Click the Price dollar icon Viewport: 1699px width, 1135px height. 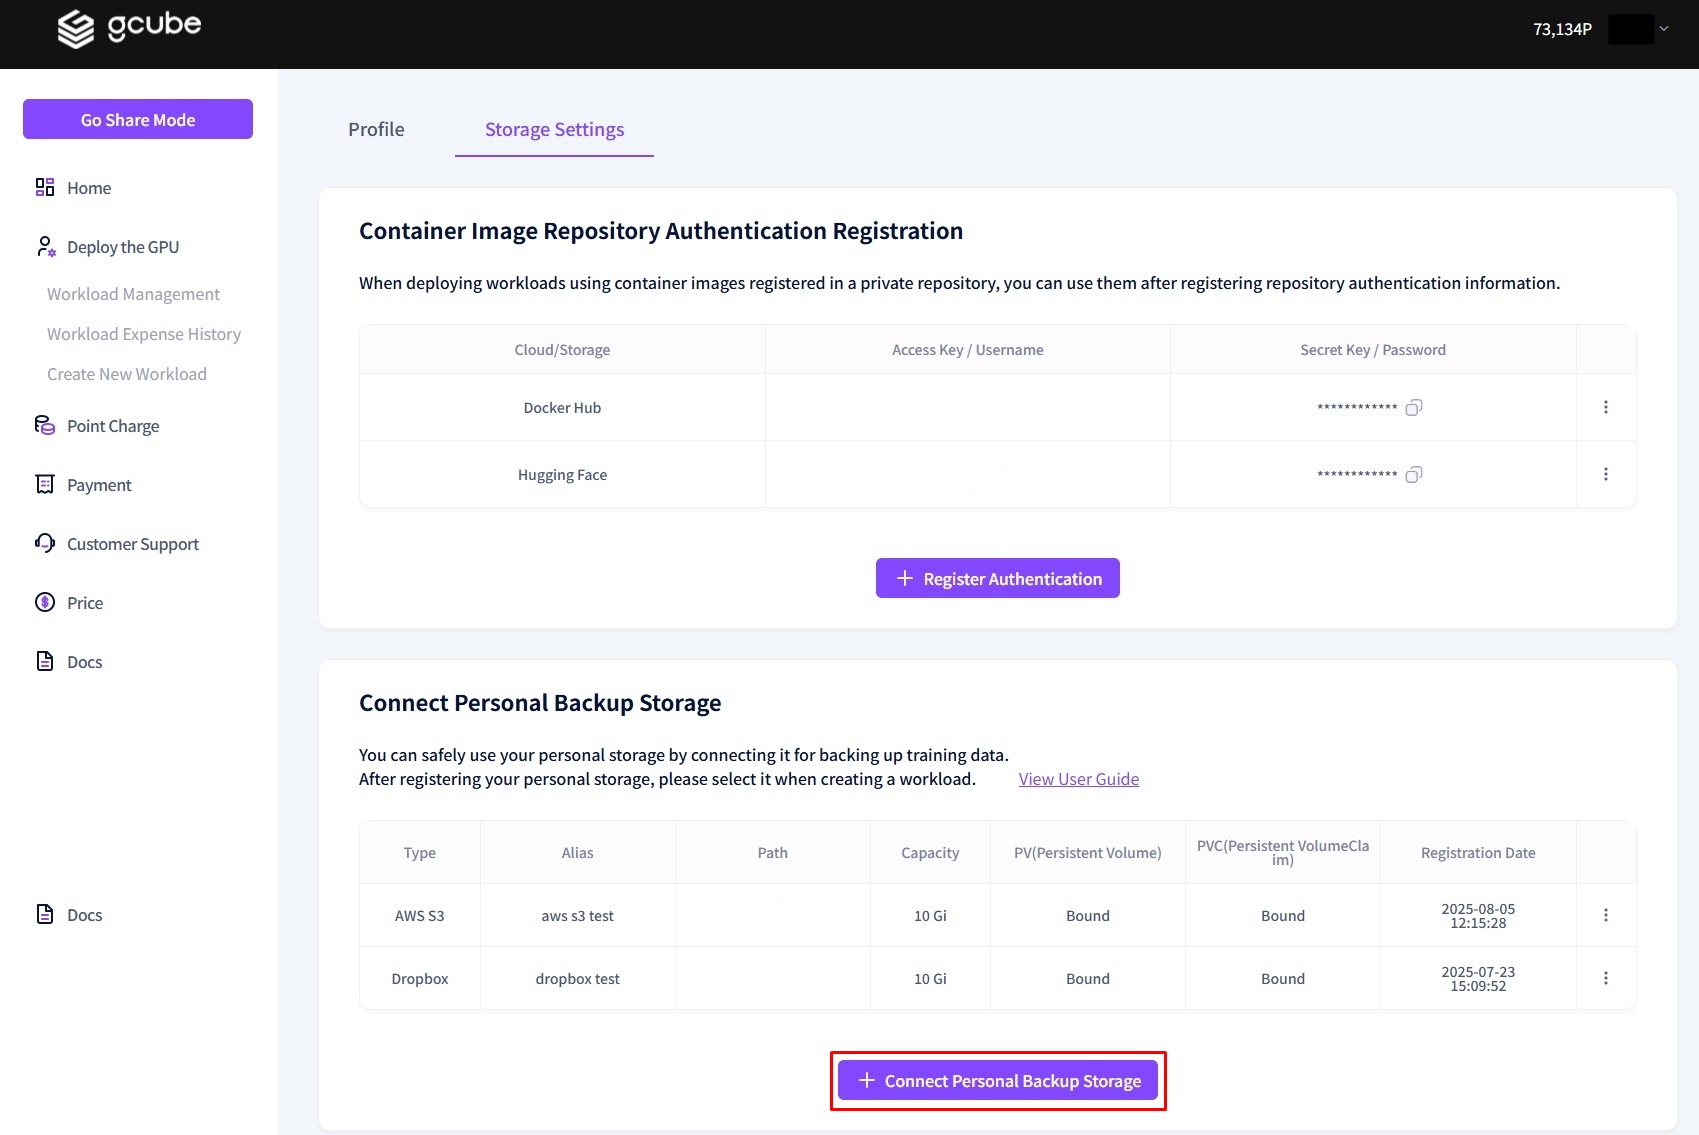[x=44, y=602]
